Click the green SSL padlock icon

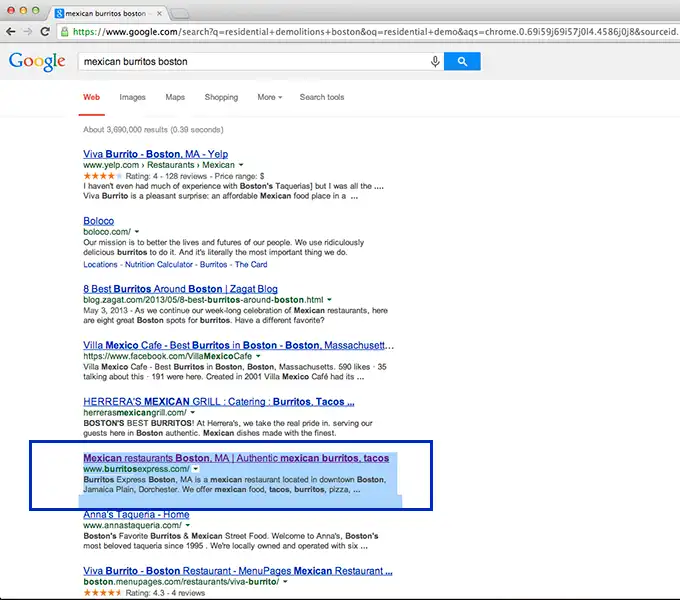click(x=65, y=31)
